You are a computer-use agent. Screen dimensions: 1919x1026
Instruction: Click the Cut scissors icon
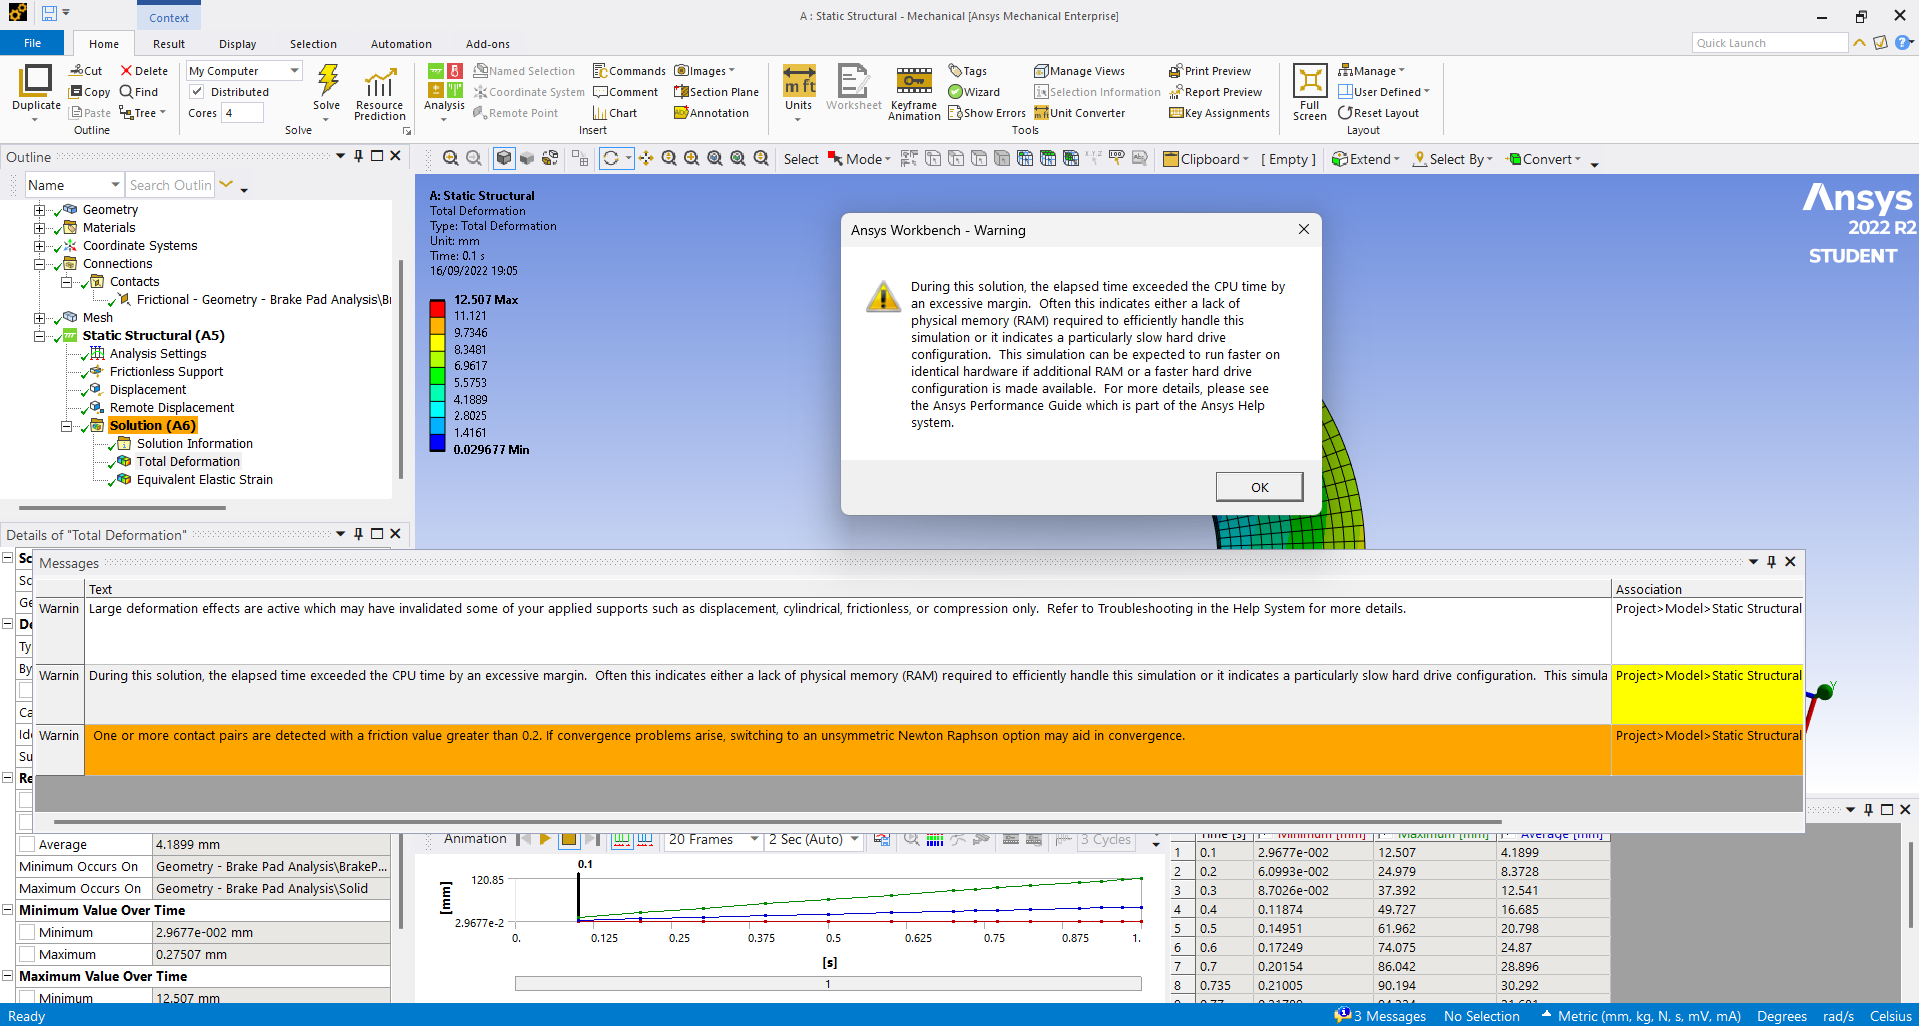coord(76,71)
